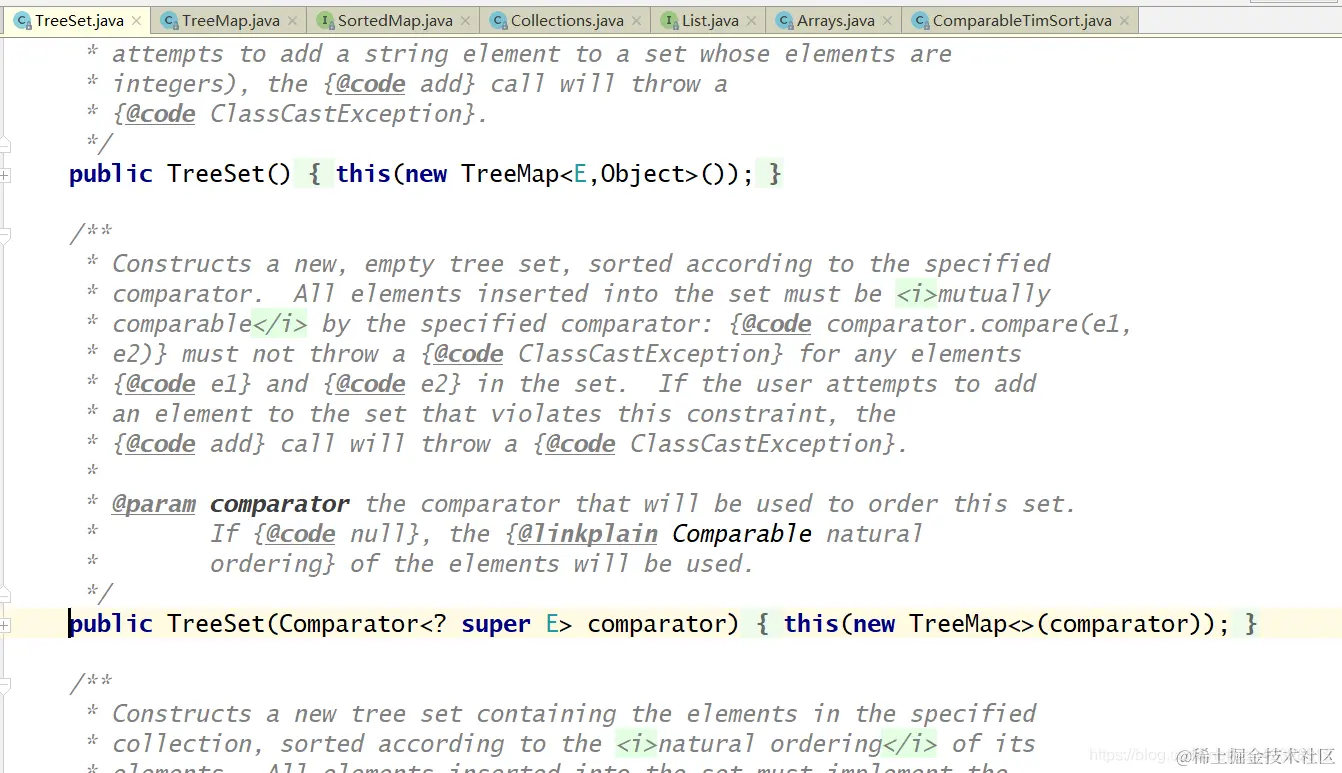Screen dimensions: 1342x773
Task: Close the Arrays.java tab
Action: (x=888, y=21)
